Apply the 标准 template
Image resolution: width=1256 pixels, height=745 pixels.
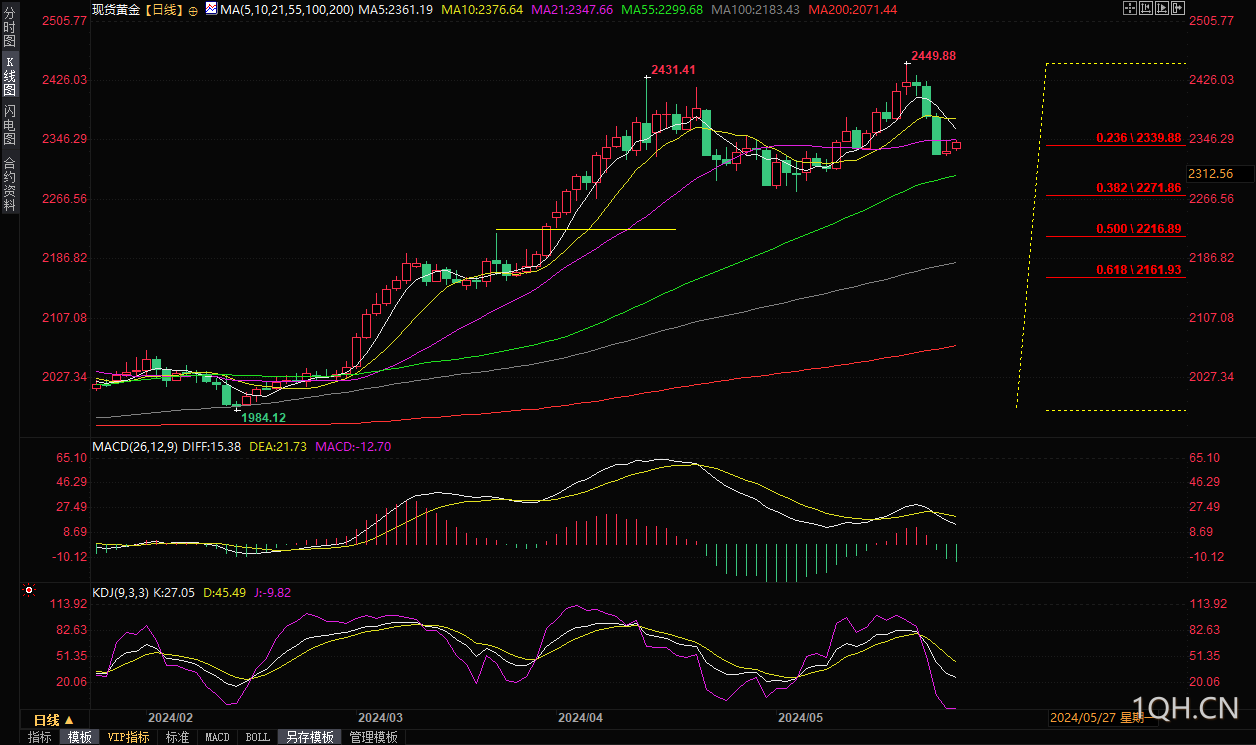pos(178,737)
